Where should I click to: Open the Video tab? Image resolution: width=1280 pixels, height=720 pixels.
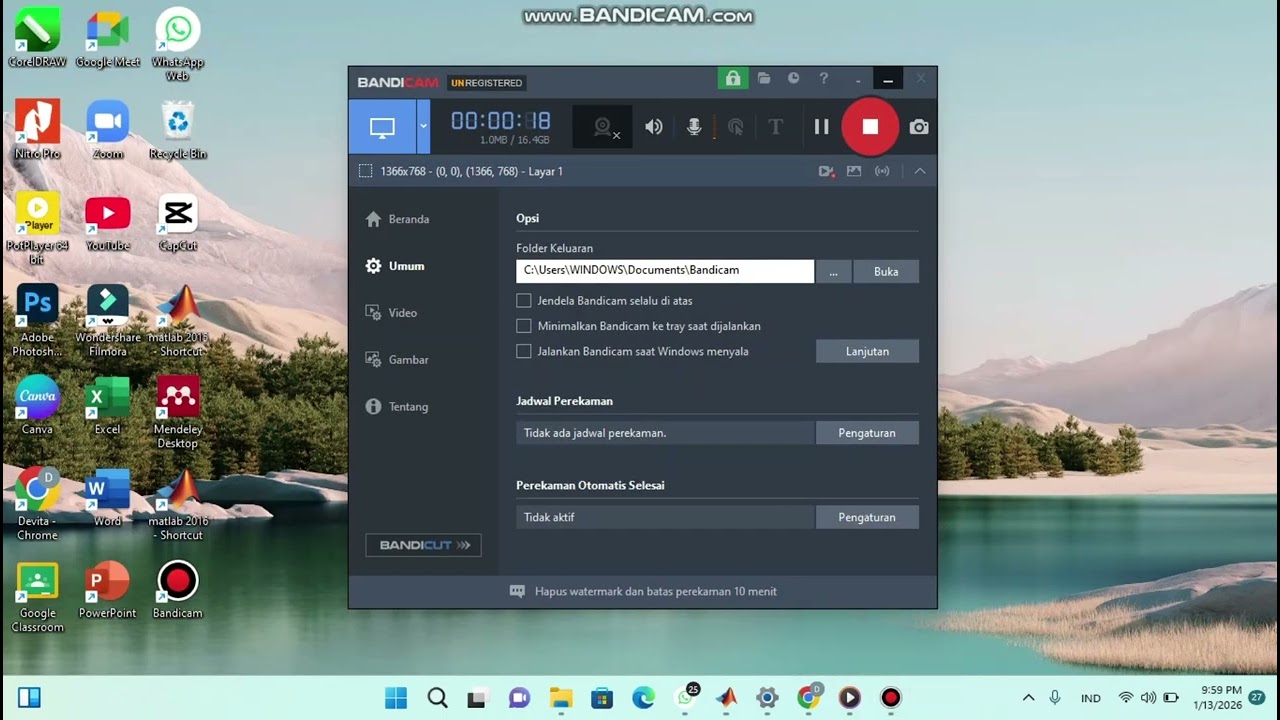tap(391, 313)
